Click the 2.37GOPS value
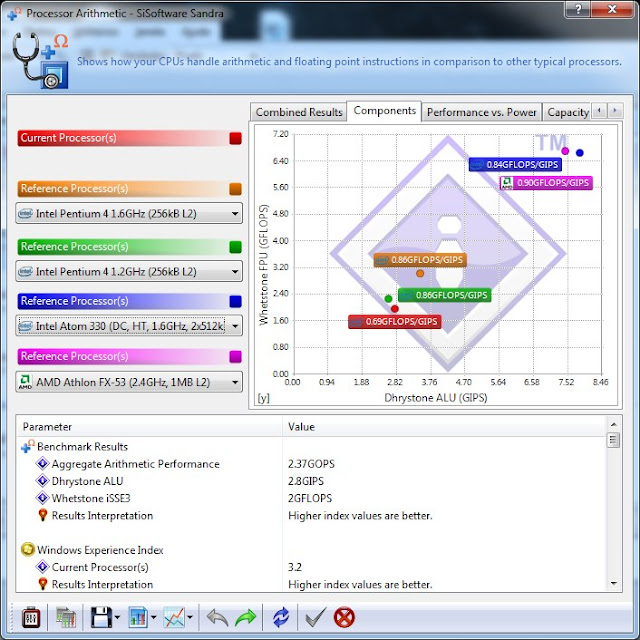This screenshot has height=640, width=640. click(x=311, y=464)
